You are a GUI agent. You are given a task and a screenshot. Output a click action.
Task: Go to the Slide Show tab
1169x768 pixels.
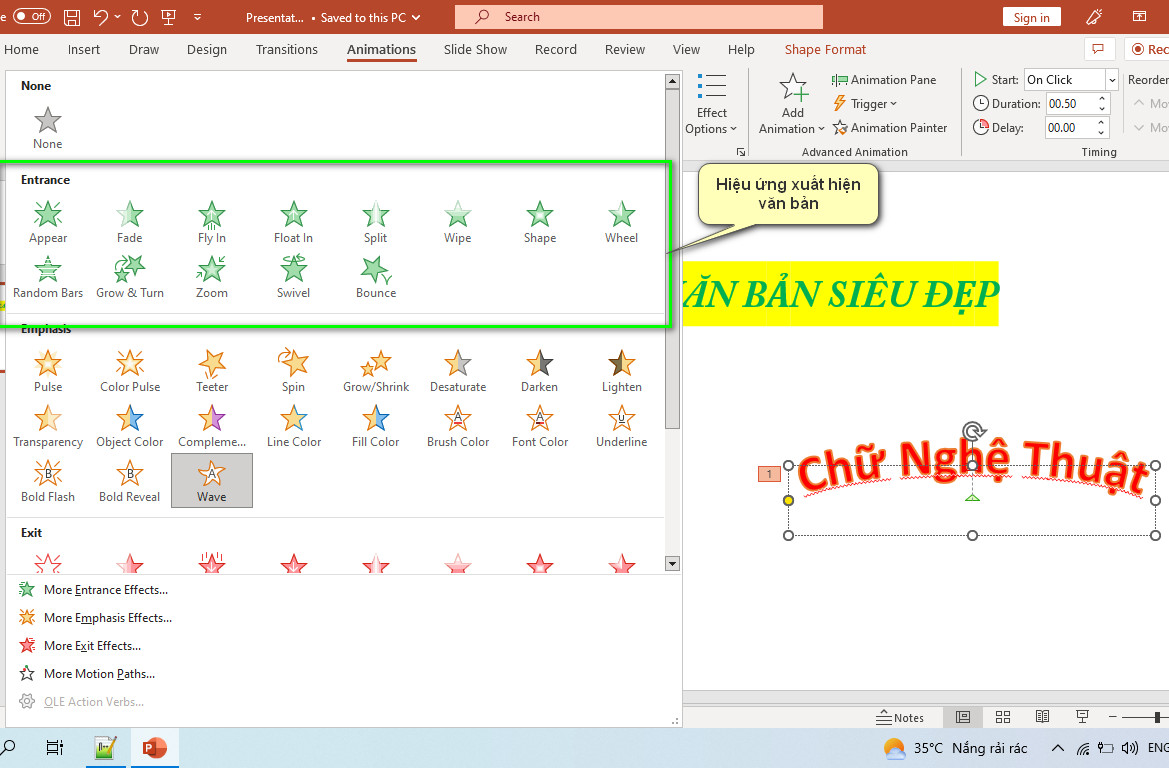(x=475, y=49)
